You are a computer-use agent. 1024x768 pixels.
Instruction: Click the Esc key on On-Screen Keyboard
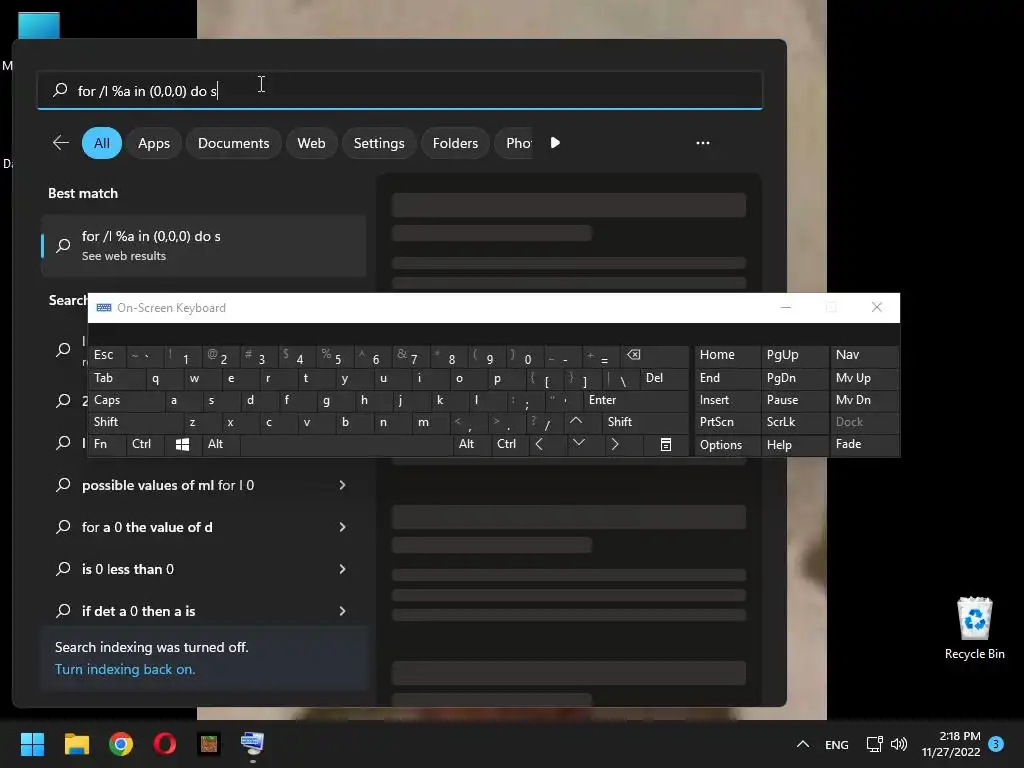(x=107, y=357)
